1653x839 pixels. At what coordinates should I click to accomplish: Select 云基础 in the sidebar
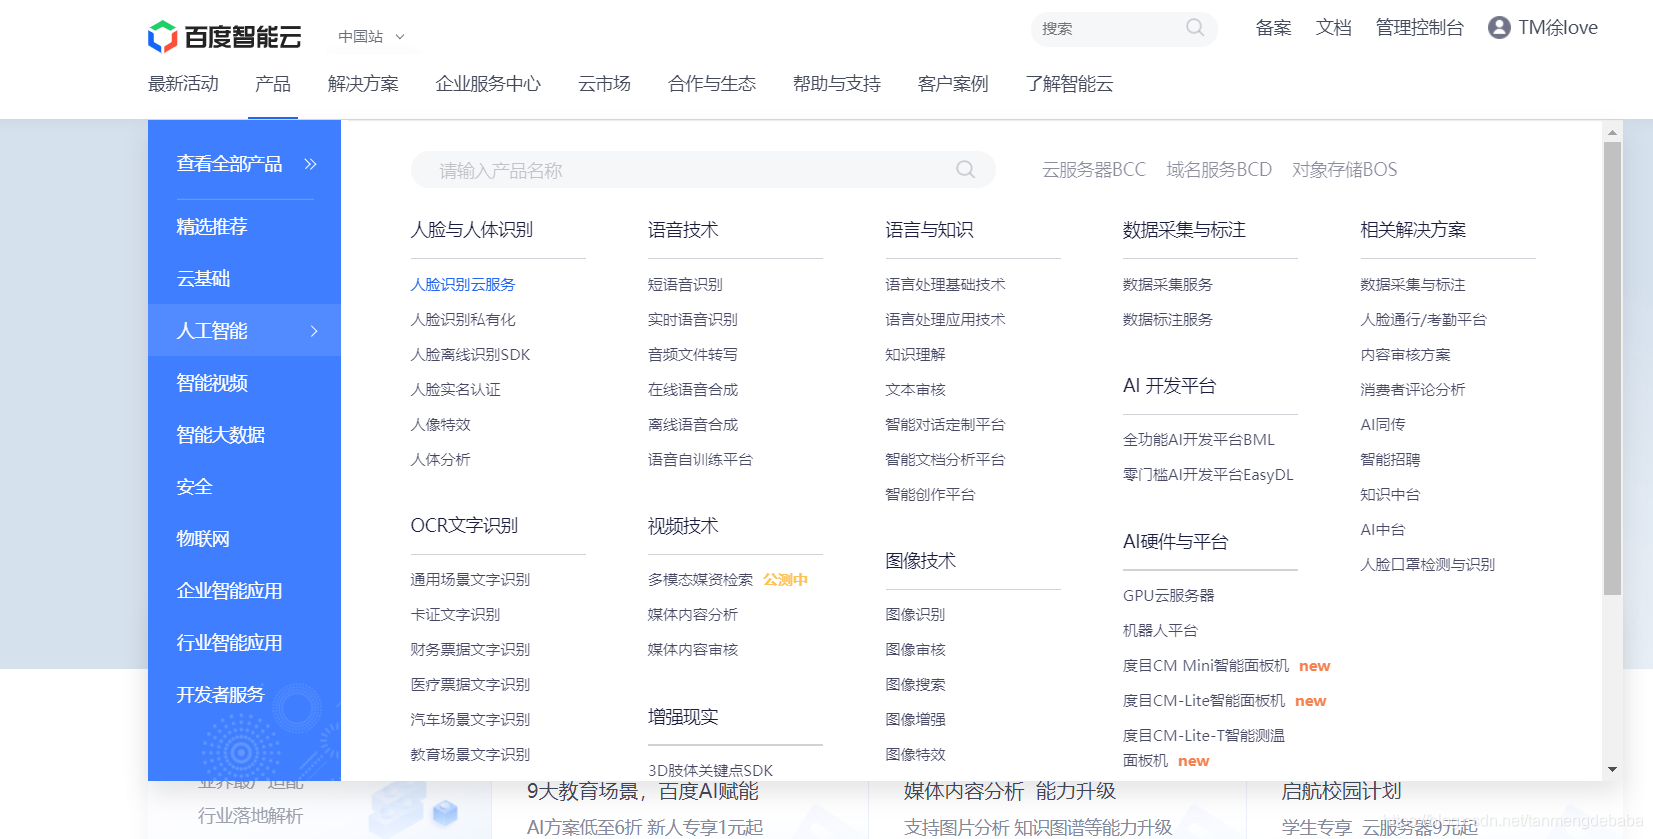click(203, 279)
